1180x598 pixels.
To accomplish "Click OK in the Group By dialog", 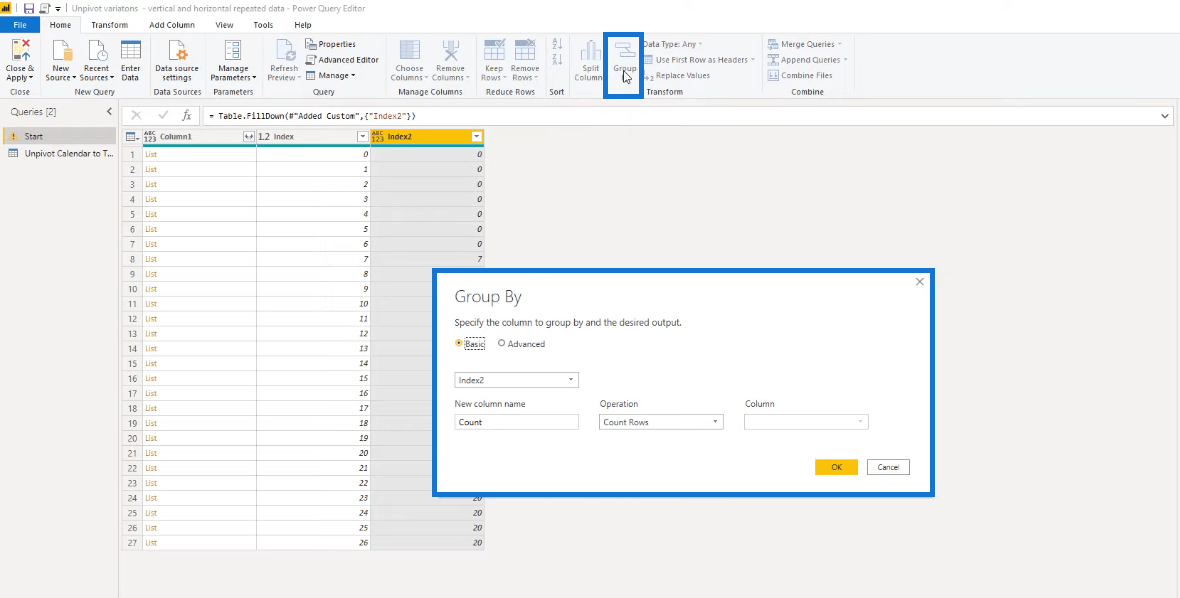I will click(836, 467).
